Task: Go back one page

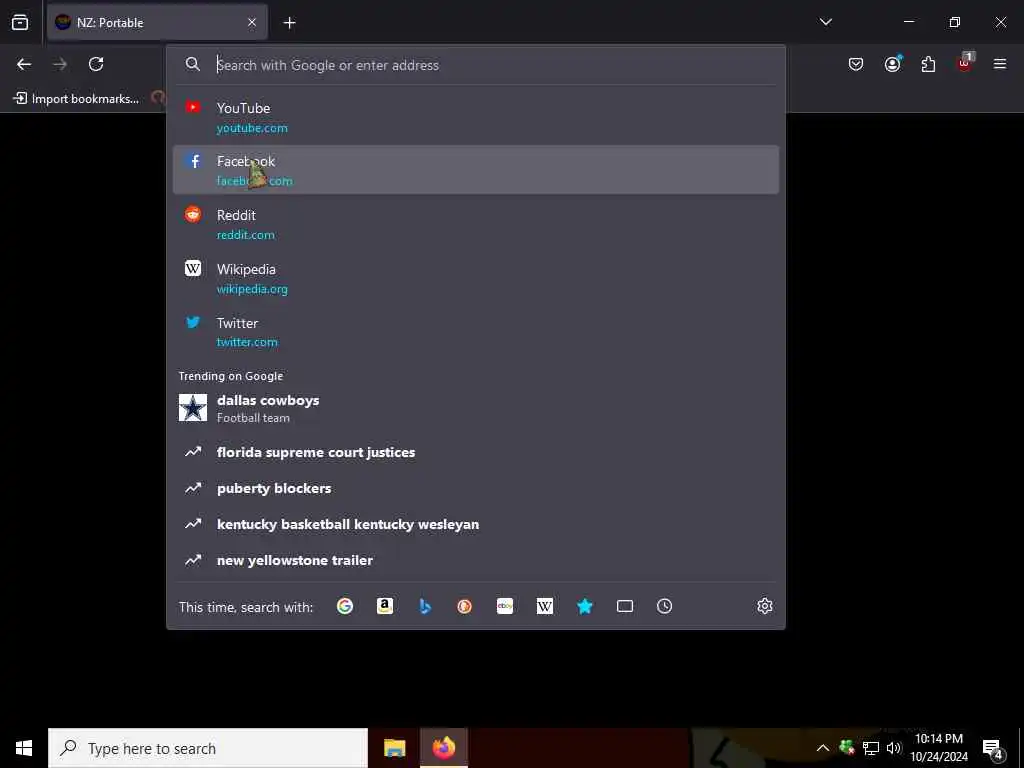Action: pos(24,64)
